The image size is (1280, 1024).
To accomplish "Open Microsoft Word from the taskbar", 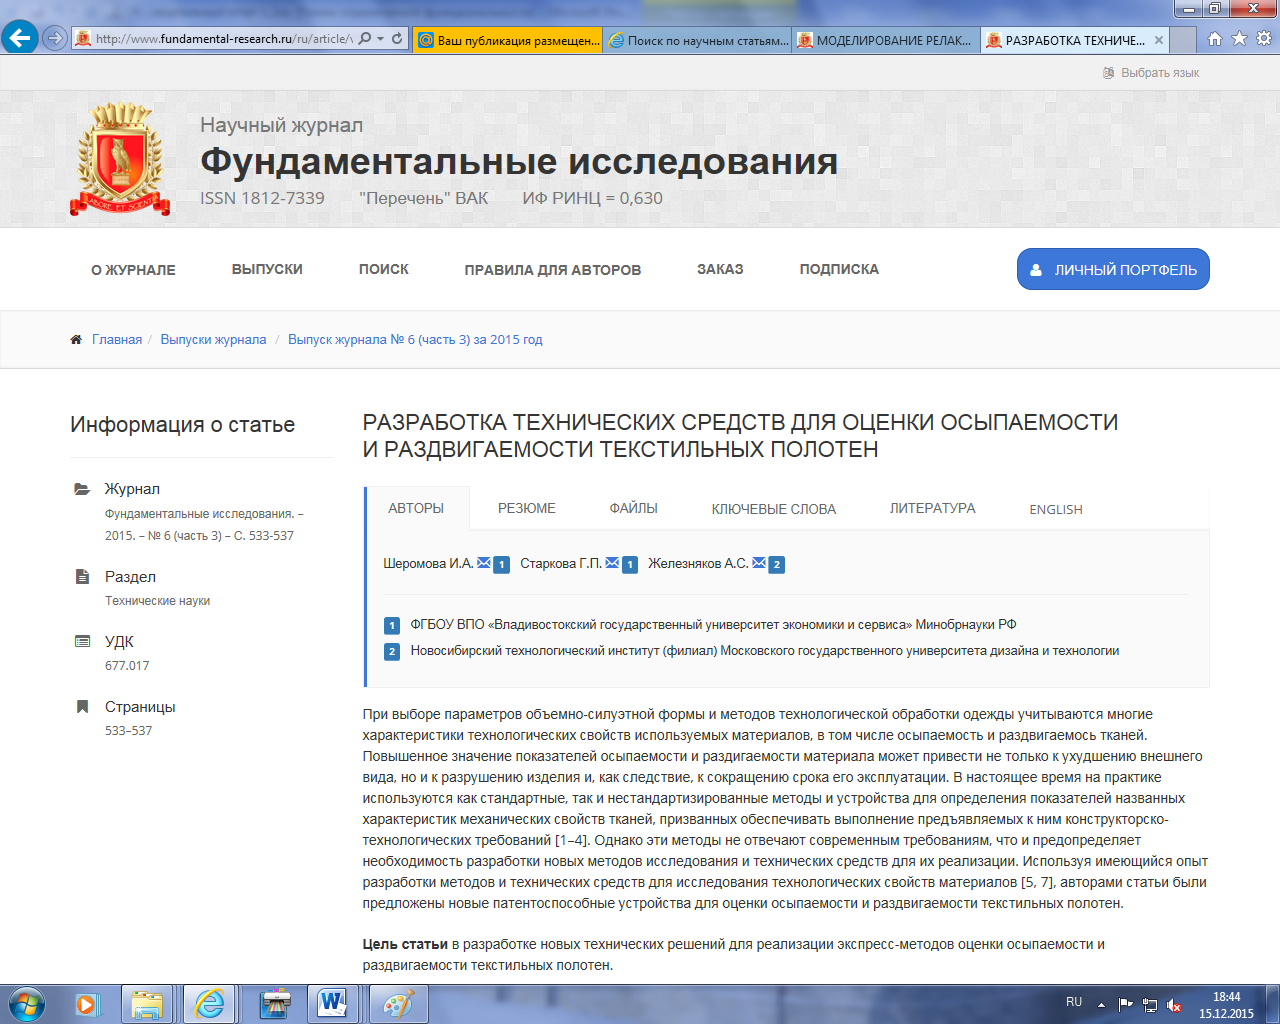I will pos(332,1003).
